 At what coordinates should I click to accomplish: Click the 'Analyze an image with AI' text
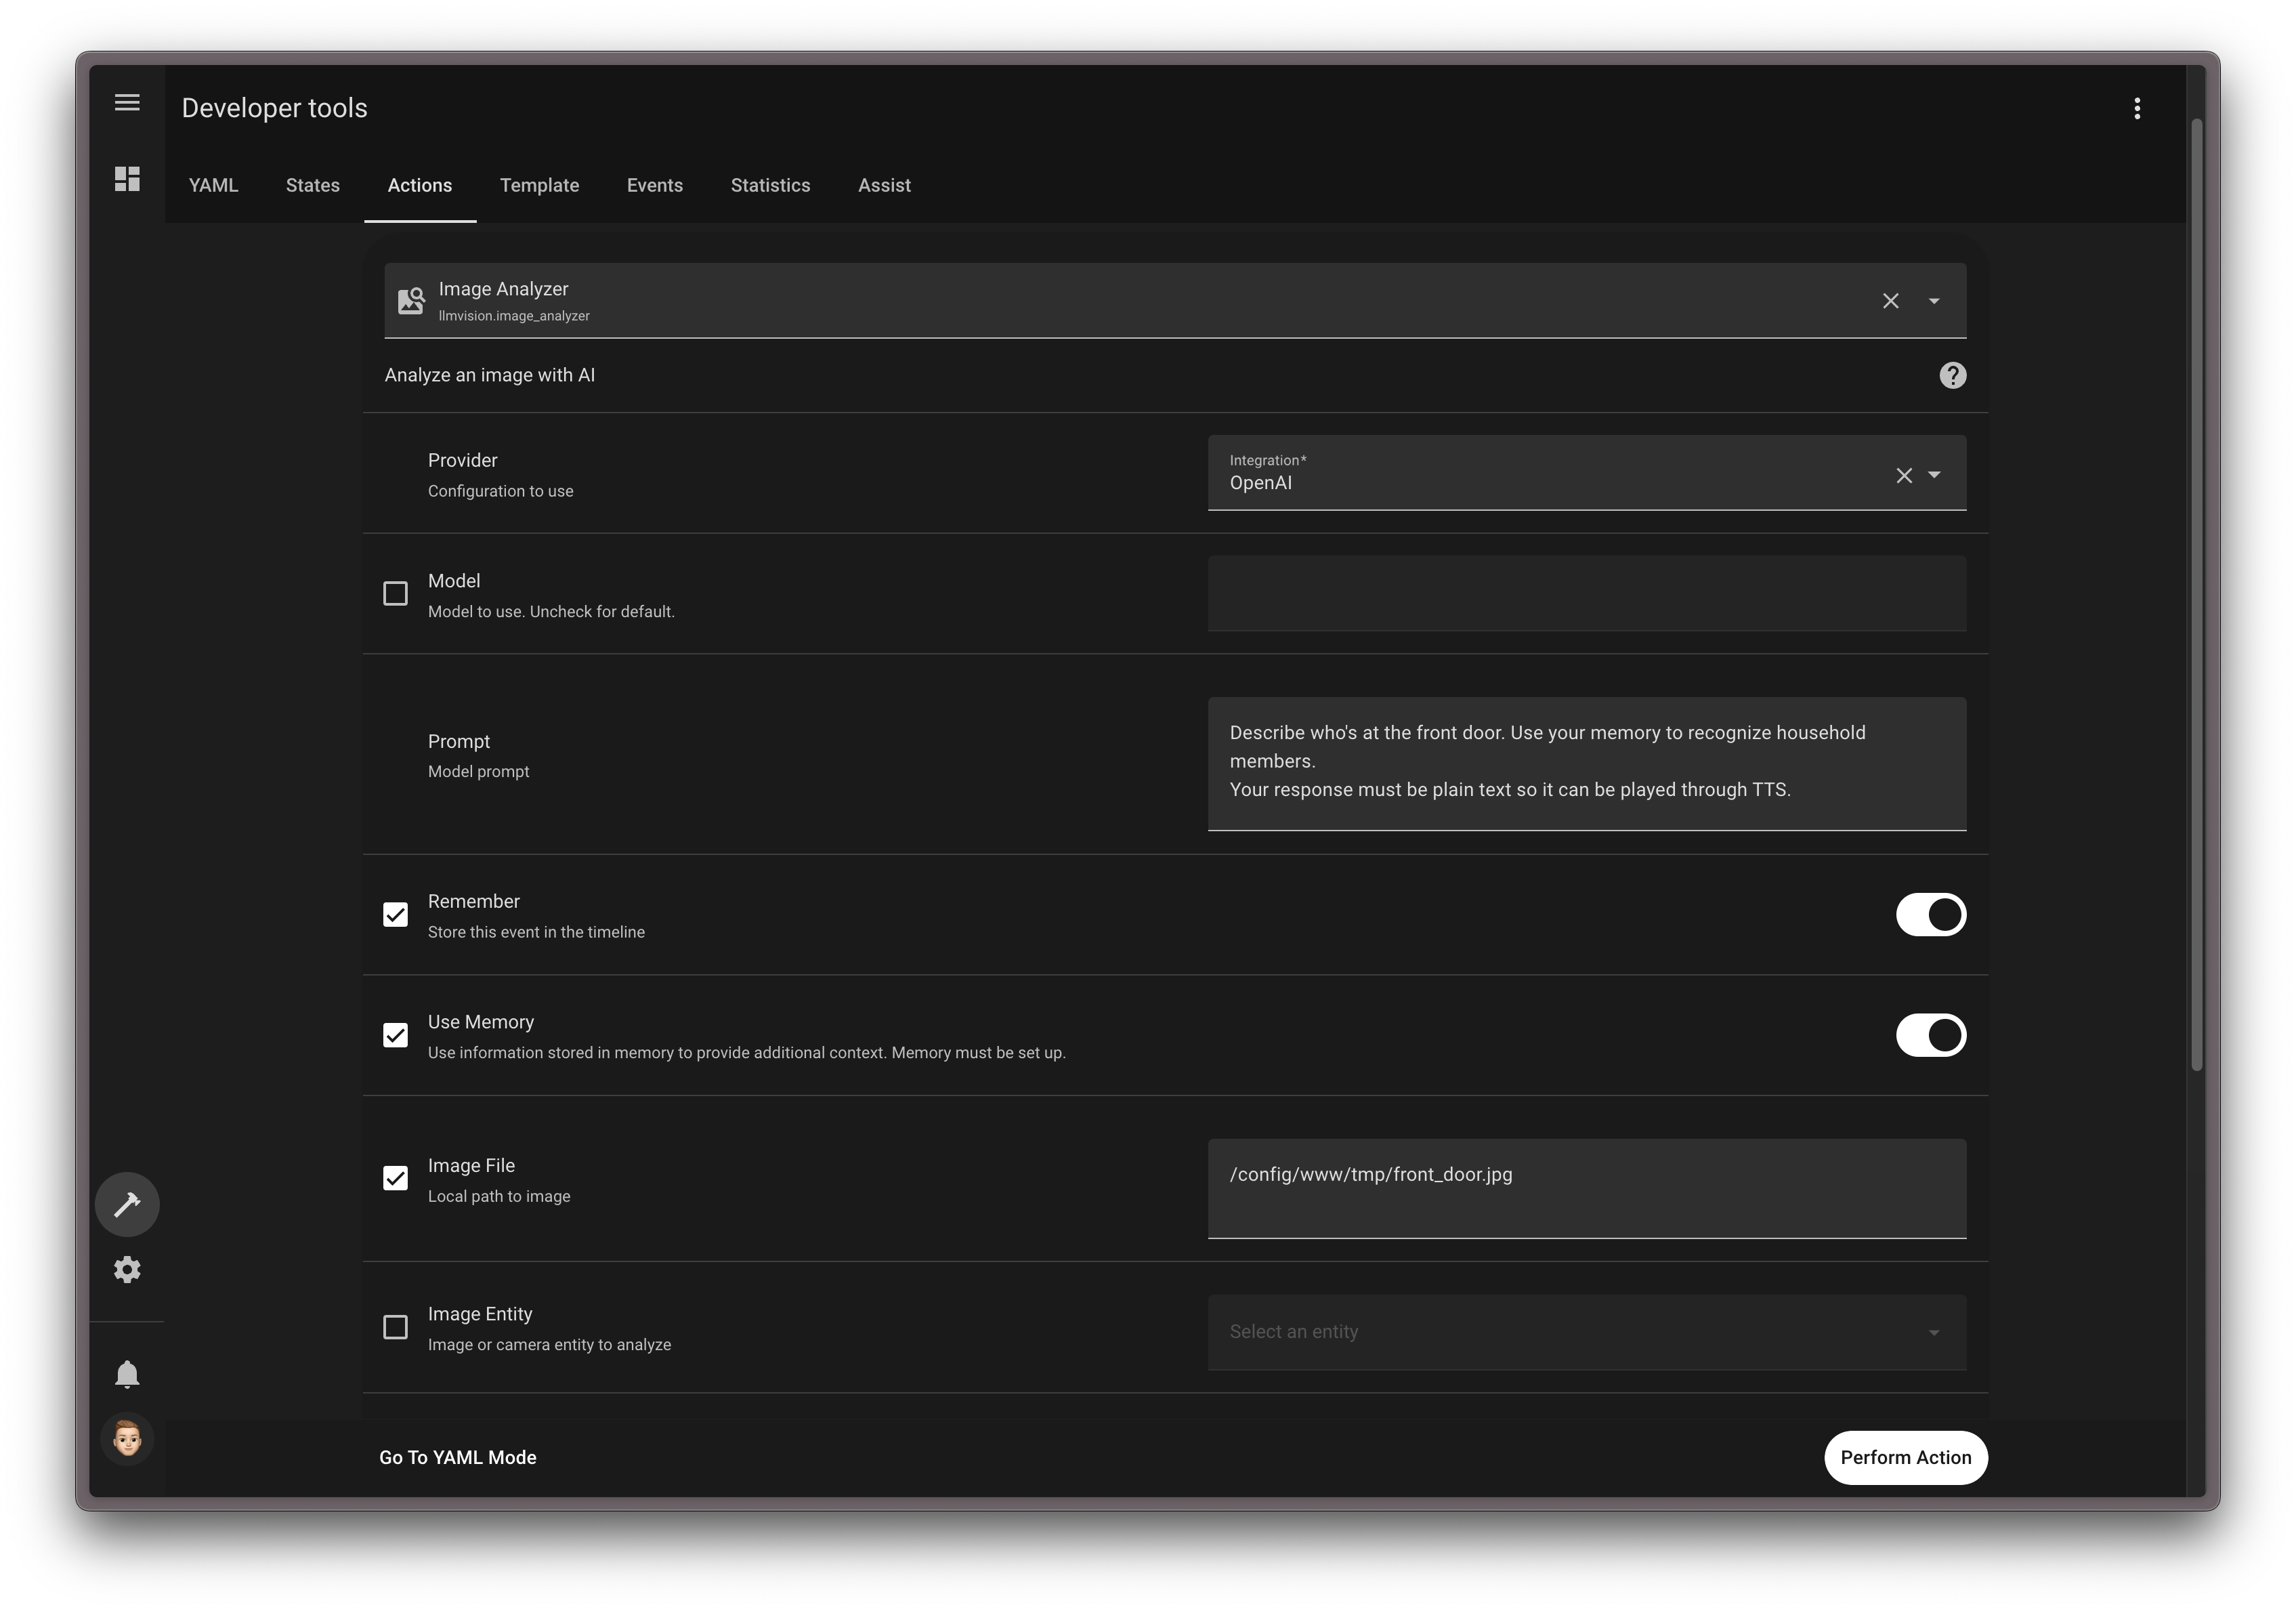pyautogui.click(x=490, y=375)
